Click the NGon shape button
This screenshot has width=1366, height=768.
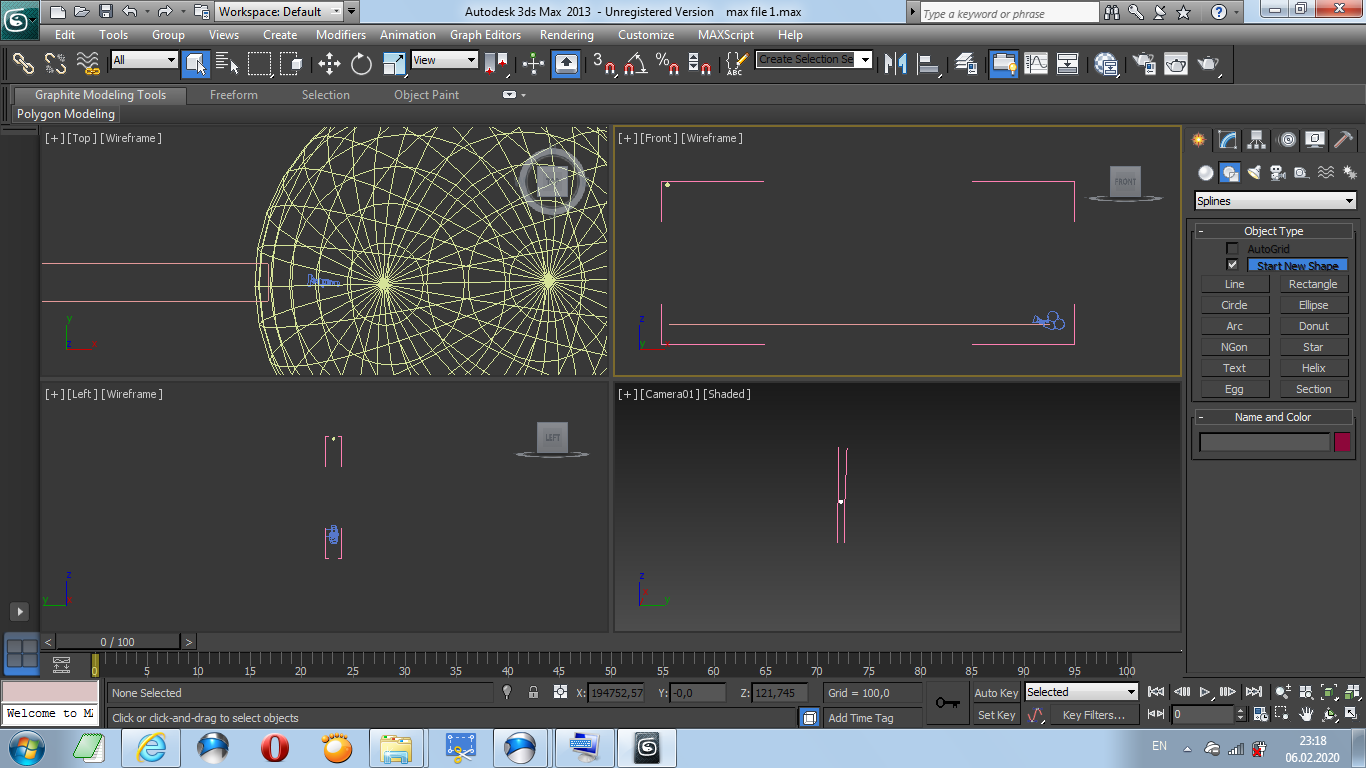(x=1235, y=347)
